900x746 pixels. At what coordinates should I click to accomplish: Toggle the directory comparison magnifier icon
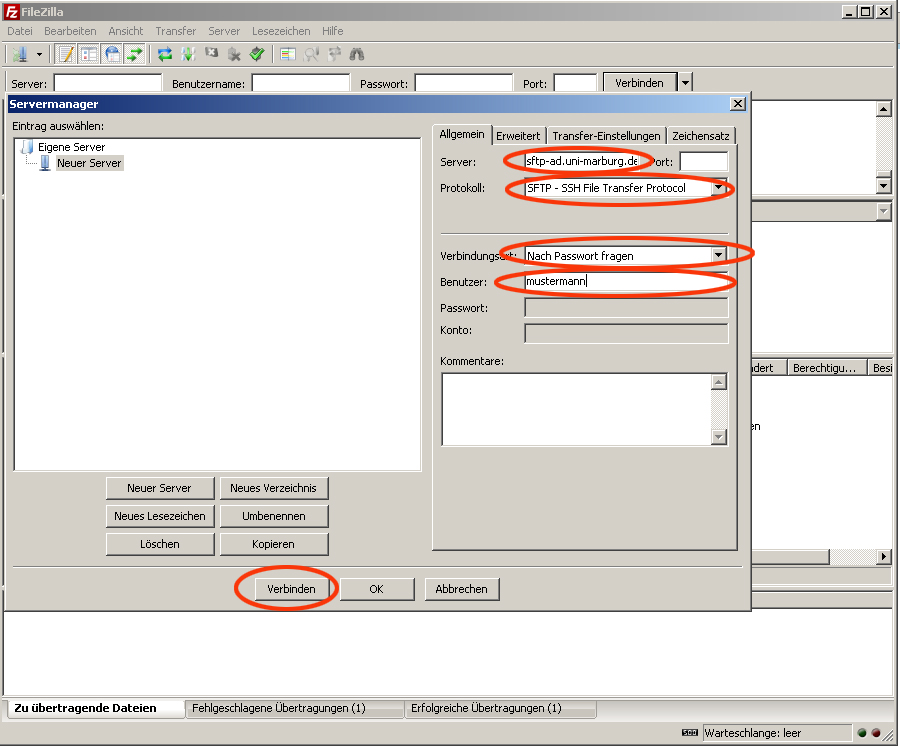click(311, 55)
